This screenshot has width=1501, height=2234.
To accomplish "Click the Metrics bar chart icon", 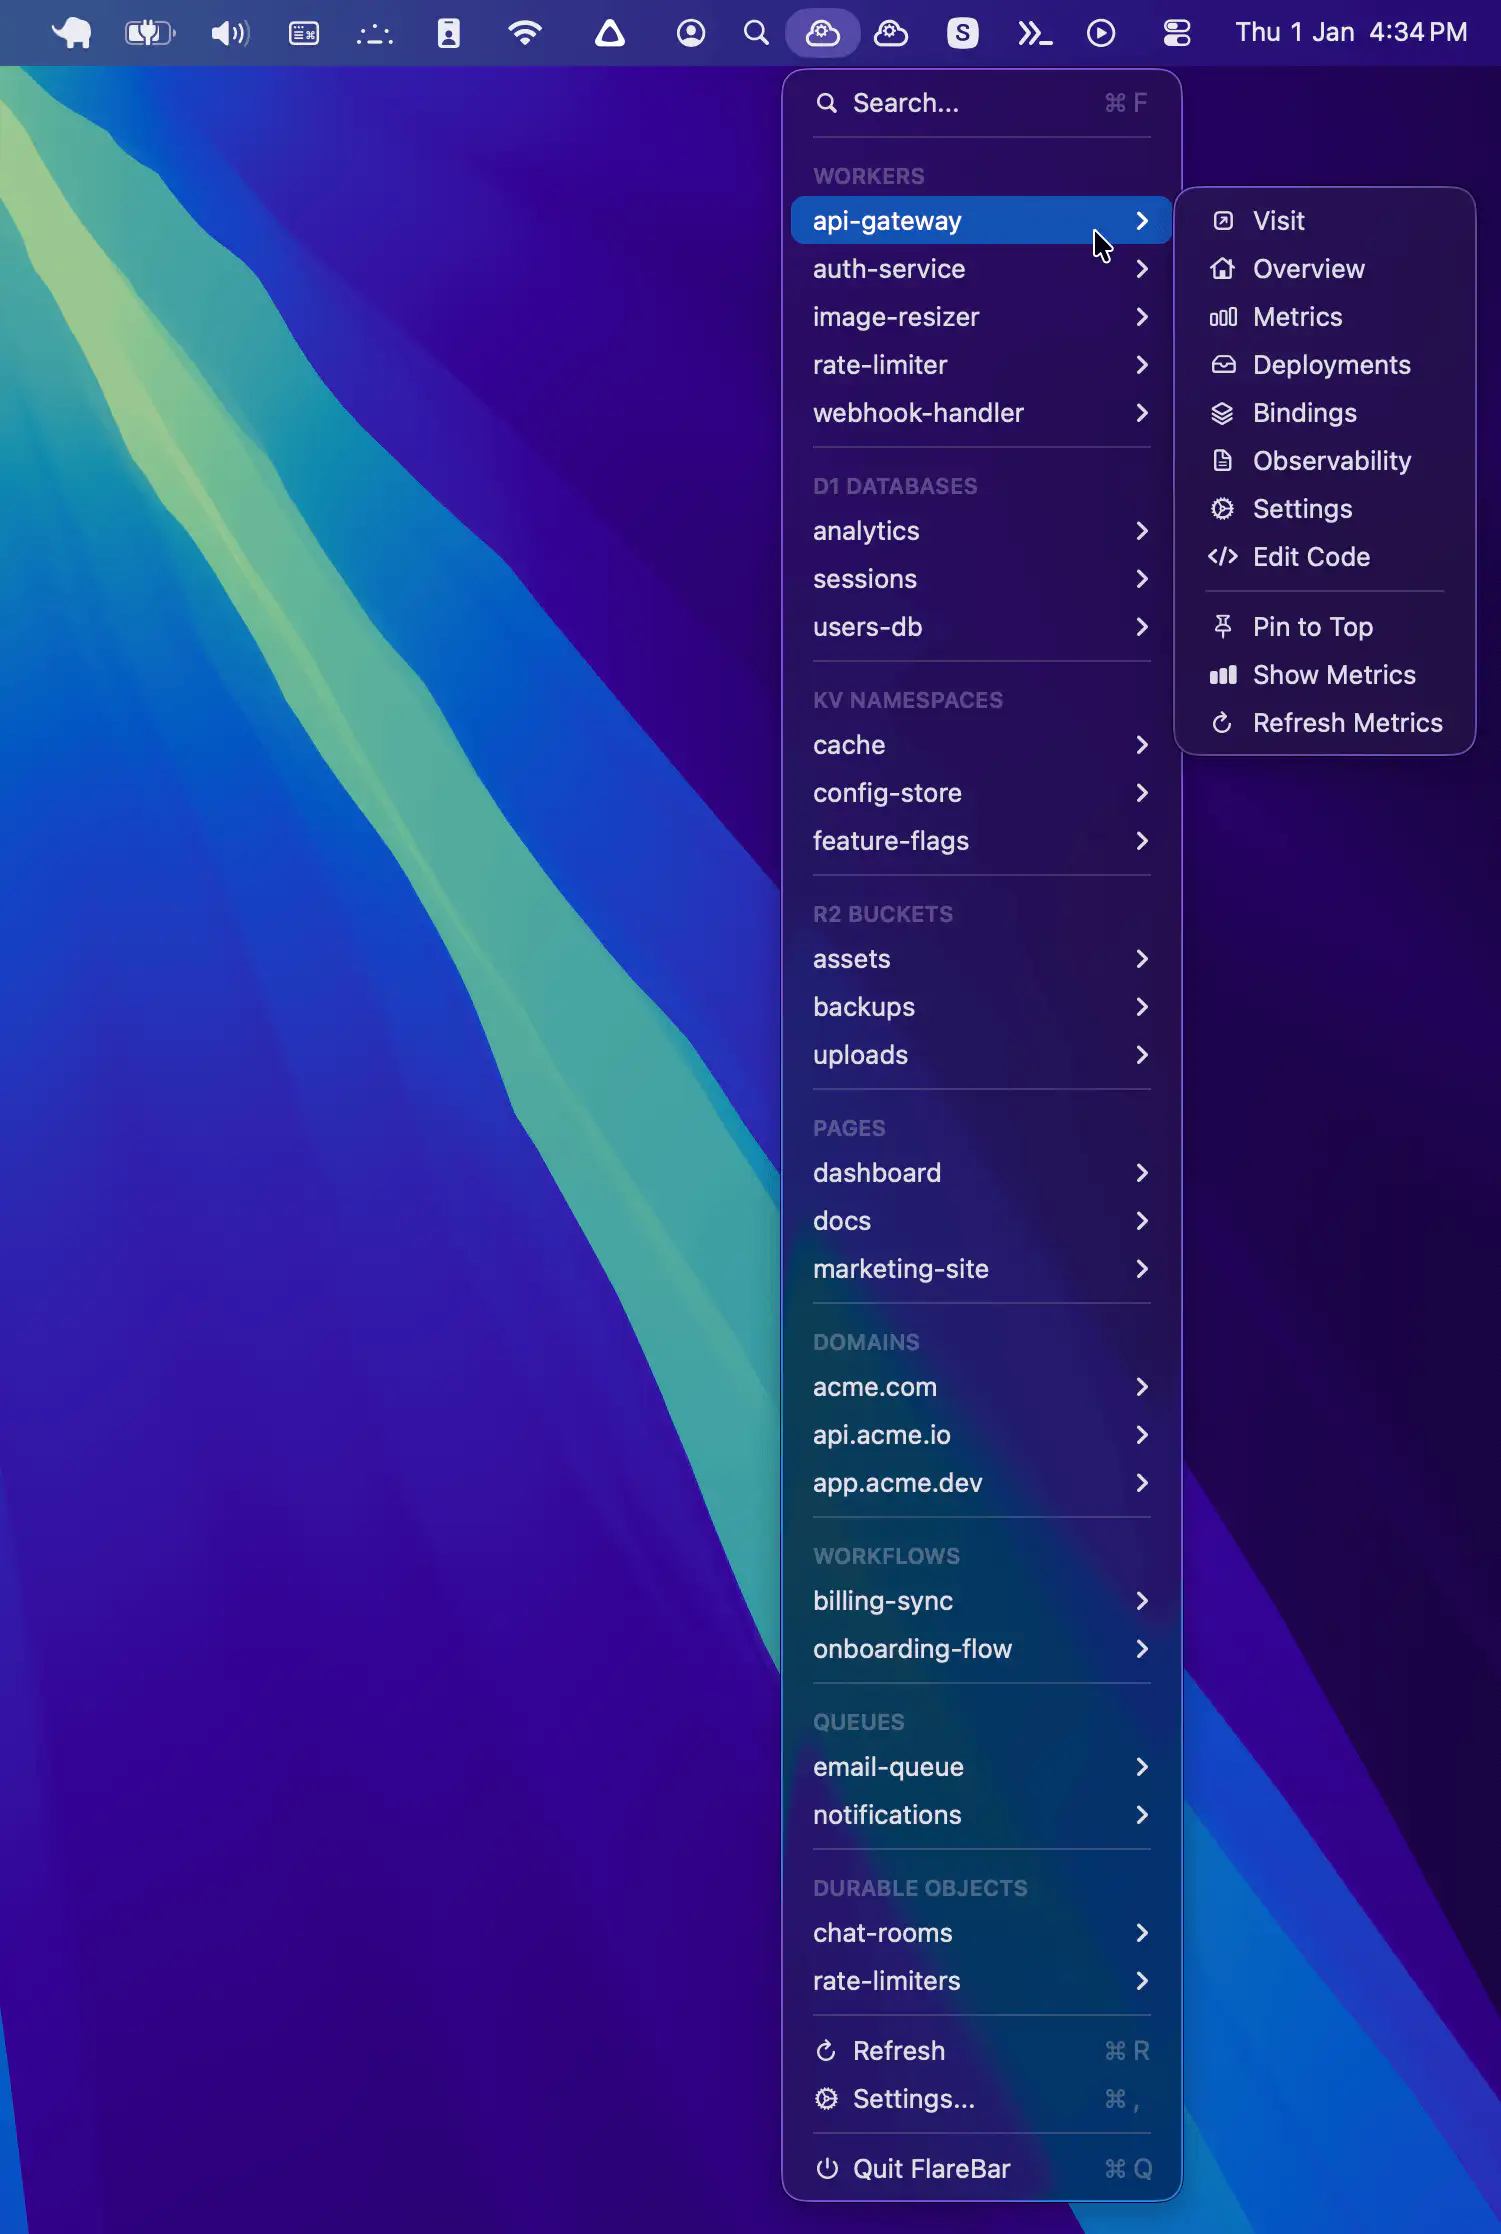I will pos(1222,317).
